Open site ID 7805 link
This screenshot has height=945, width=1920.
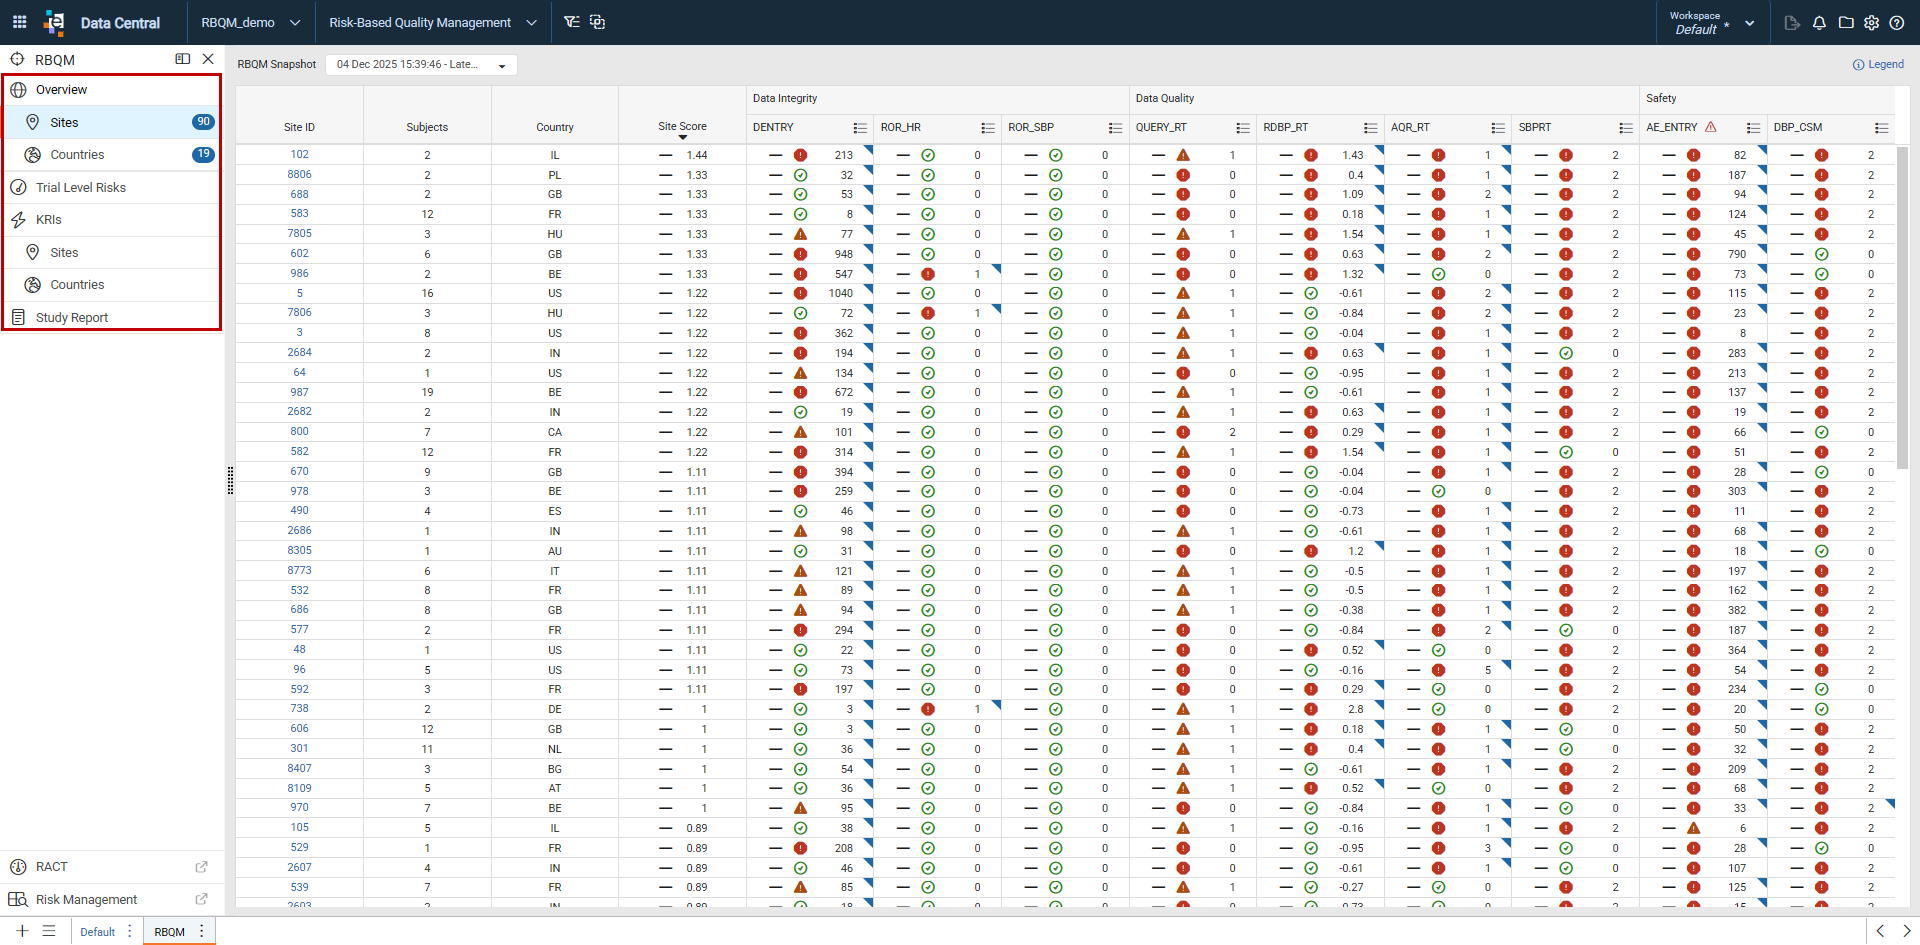[299, 234]
